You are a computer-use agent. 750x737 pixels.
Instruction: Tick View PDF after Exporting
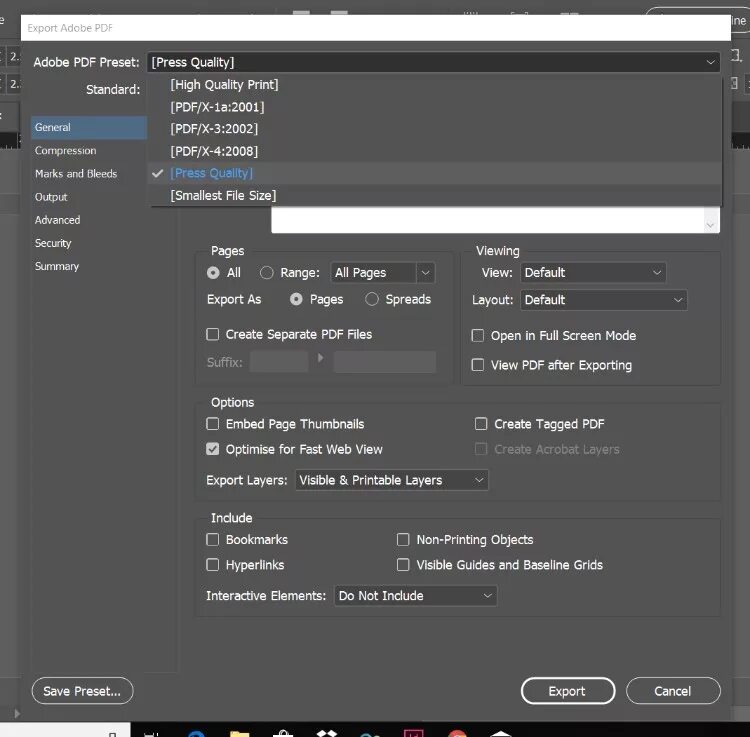coord(477,365)
